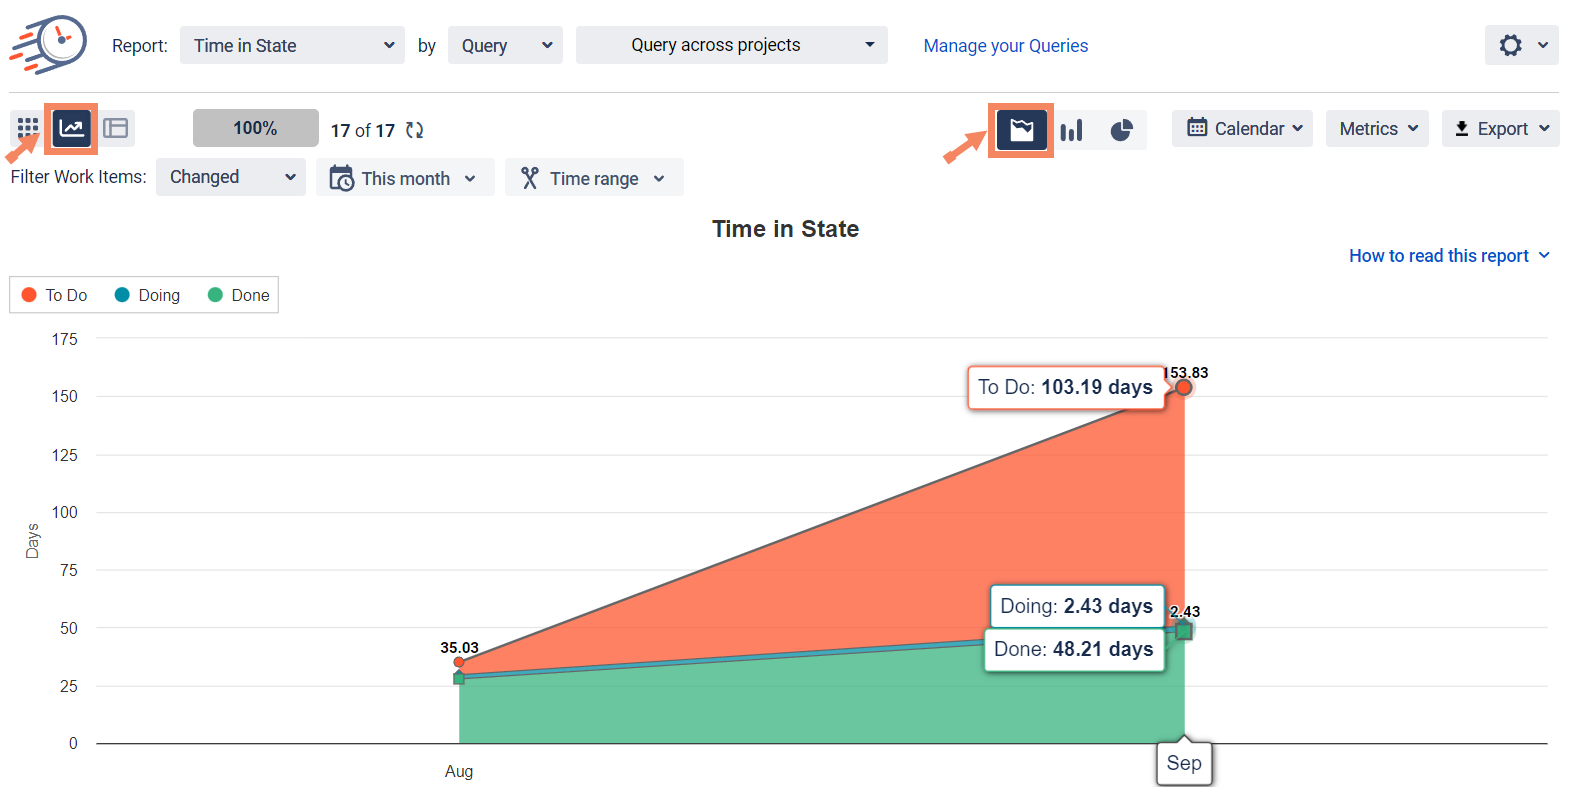Open the Calendar menu
The image size is (1572, 799).
[x=1242, y=128]
